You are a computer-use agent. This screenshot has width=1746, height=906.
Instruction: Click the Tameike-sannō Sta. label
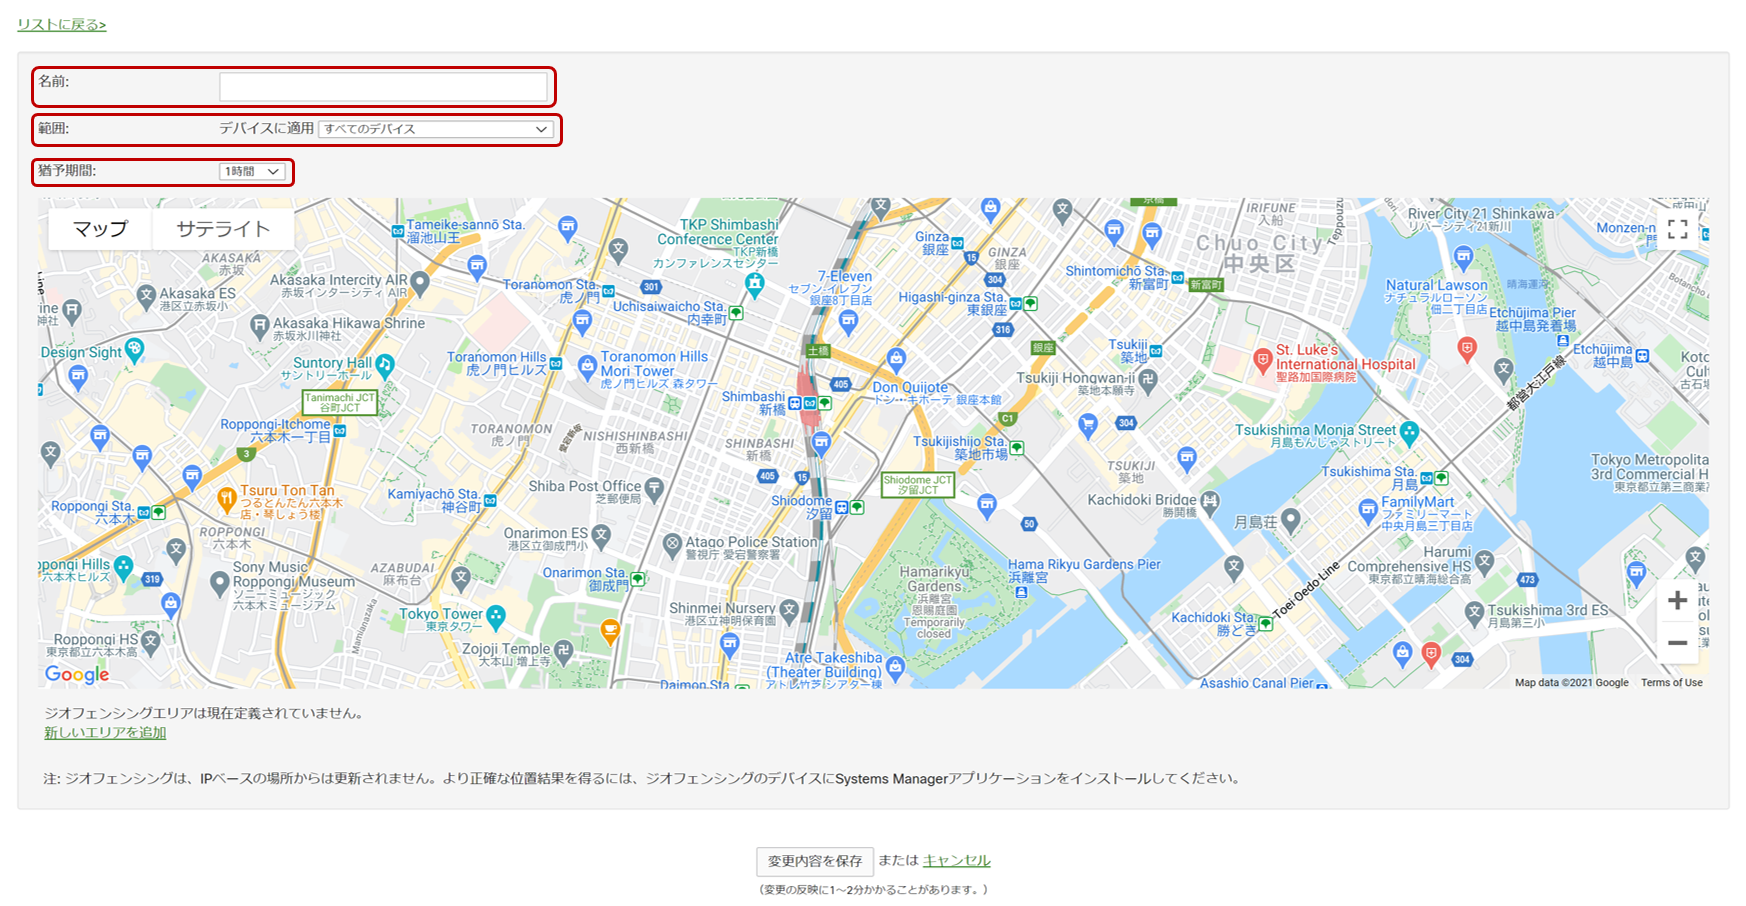coord(465,231)
